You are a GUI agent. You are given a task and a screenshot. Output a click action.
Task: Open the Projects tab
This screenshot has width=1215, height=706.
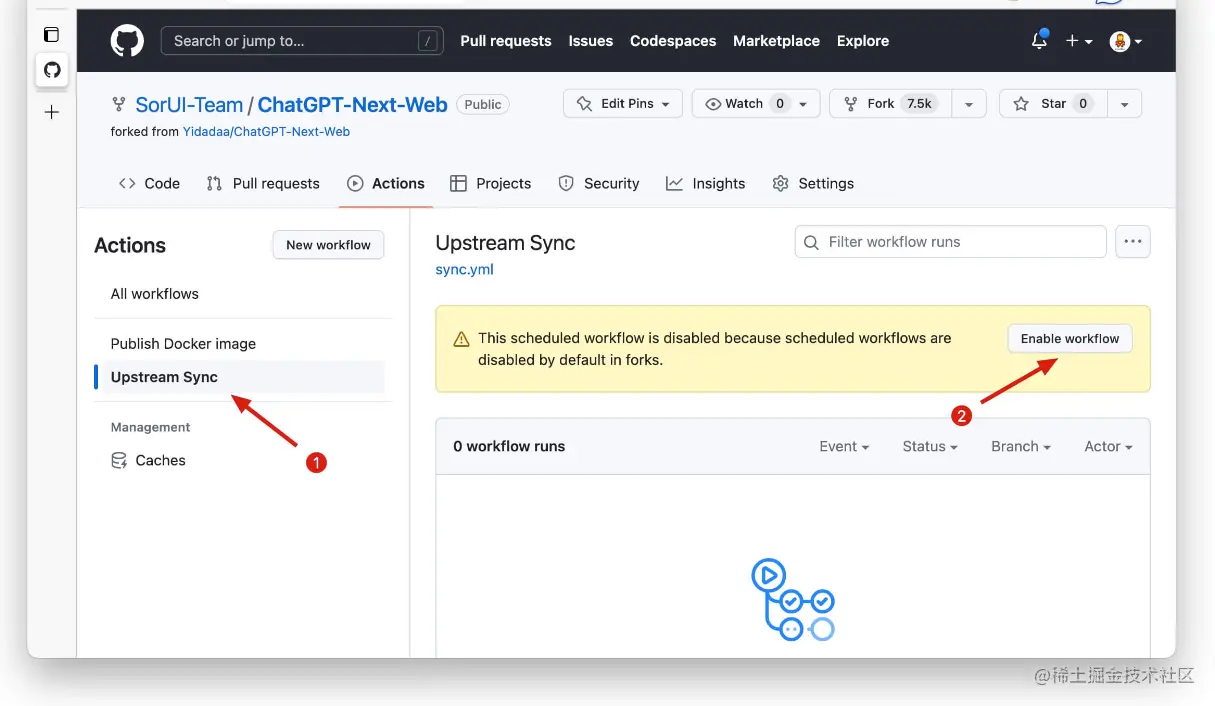pos(491,183)
